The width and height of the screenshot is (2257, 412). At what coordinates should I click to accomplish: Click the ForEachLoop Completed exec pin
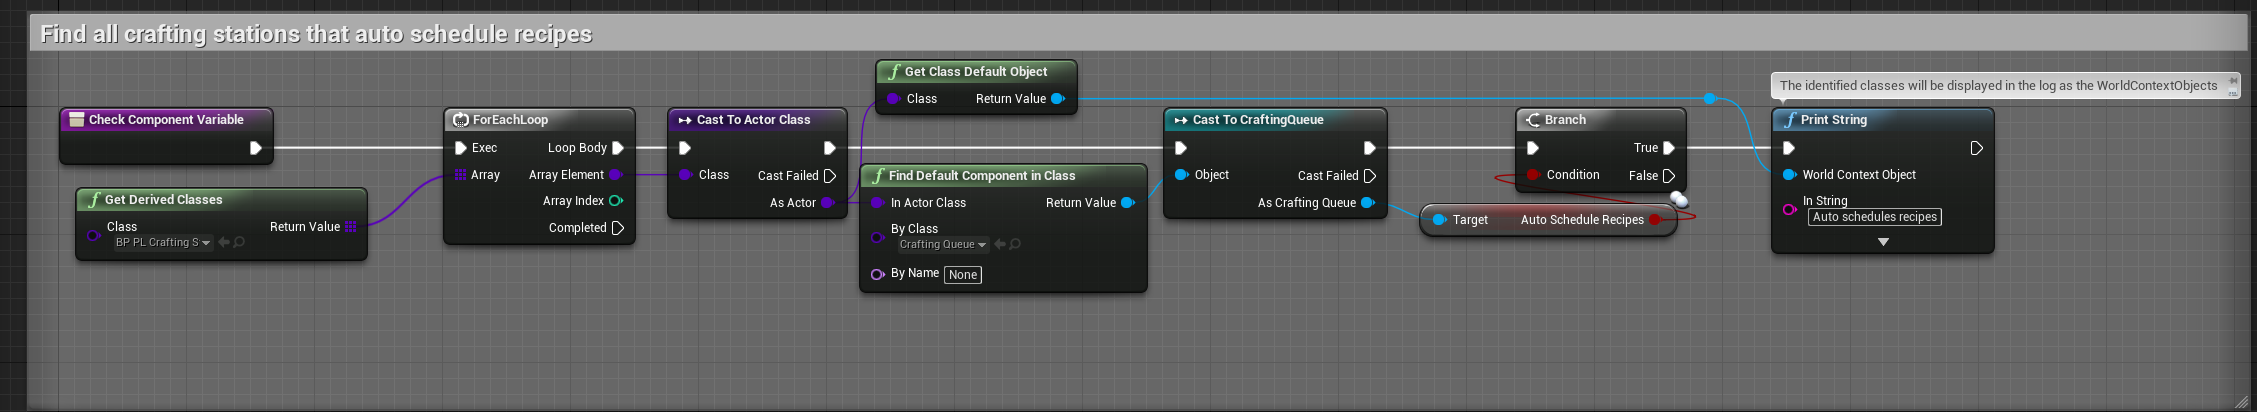(x=617, y=228)
